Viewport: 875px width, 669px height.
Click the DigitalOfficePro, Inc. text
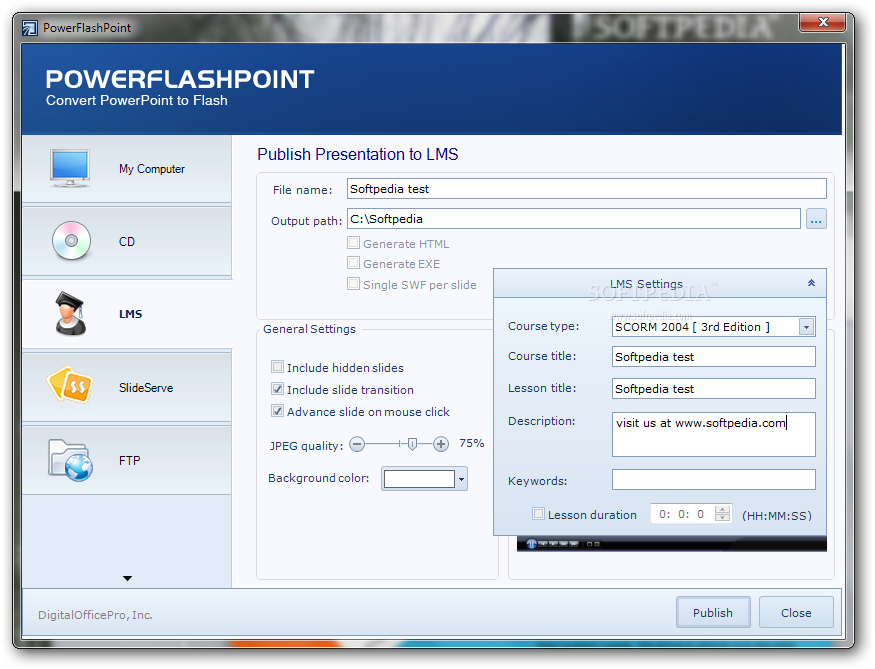[x=95, y=615]
